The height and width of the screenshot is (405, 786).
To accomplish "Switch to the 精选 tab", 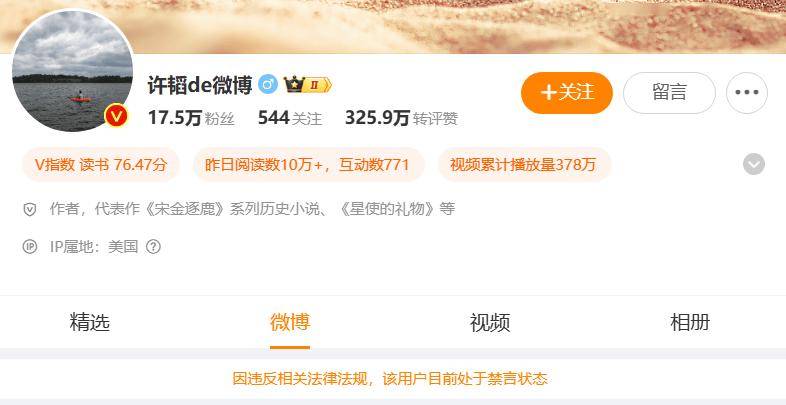I will (x=90, y=322).
